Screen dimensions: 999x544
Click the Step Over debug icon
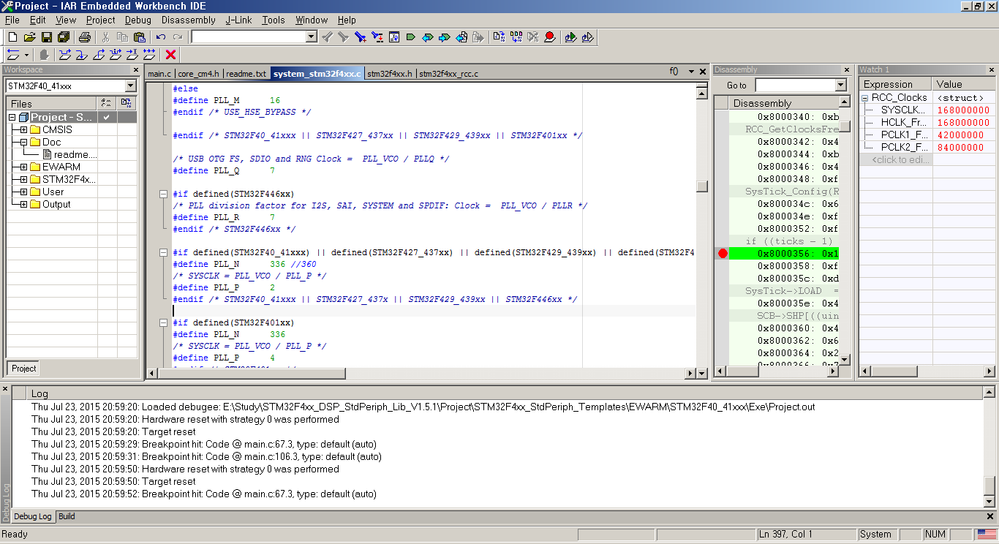[65, 55]
